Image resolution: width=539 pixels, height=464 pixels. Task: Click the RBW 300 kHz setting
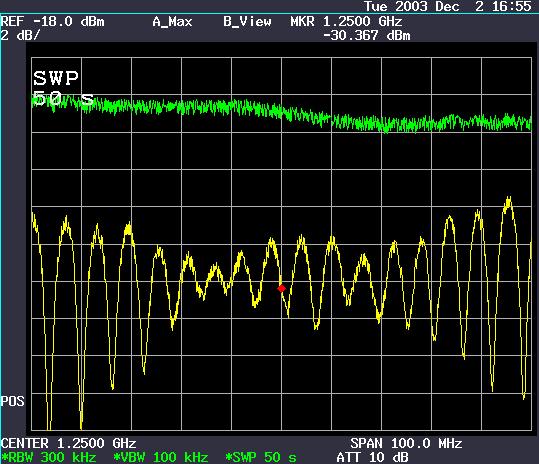(48, 457)
